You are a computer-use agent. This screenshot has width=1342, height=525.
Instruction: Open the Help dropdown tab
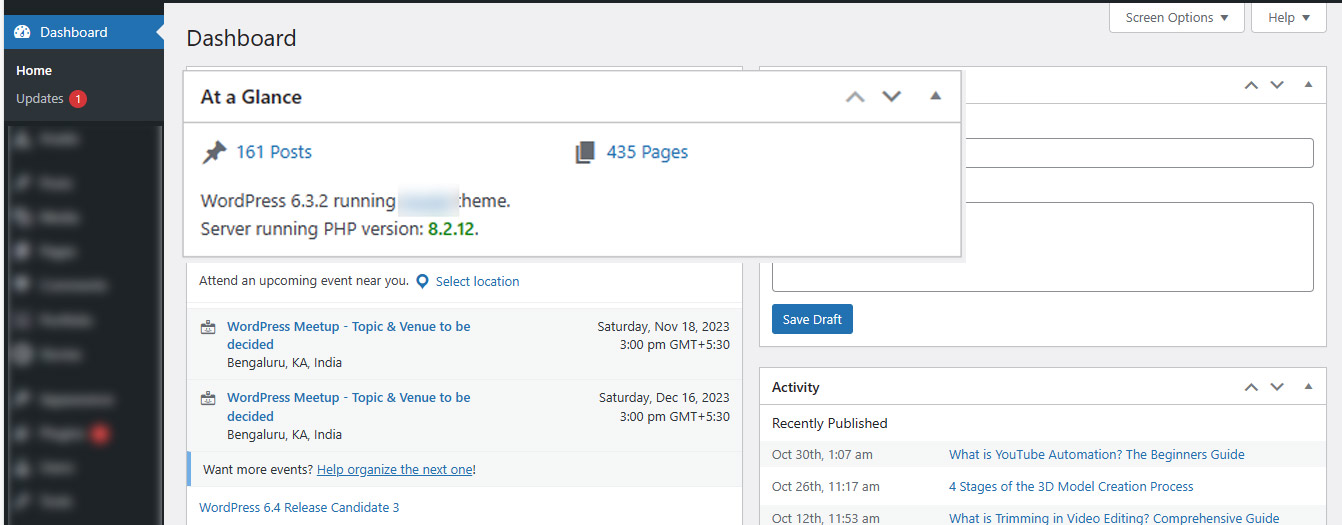[1289, 18]
